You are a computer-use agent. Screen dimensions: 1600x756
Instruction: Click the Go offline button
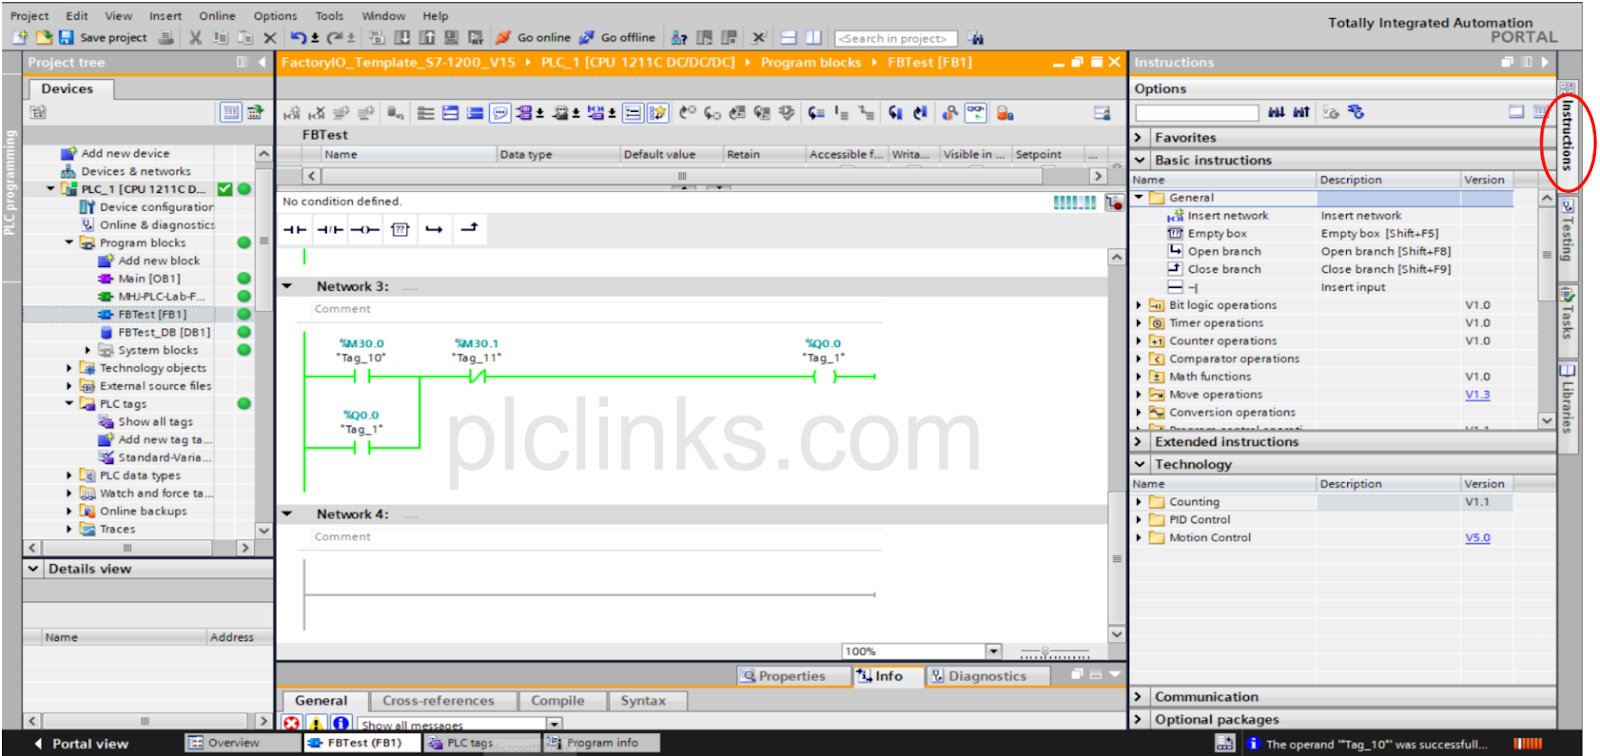click(617, 38)
